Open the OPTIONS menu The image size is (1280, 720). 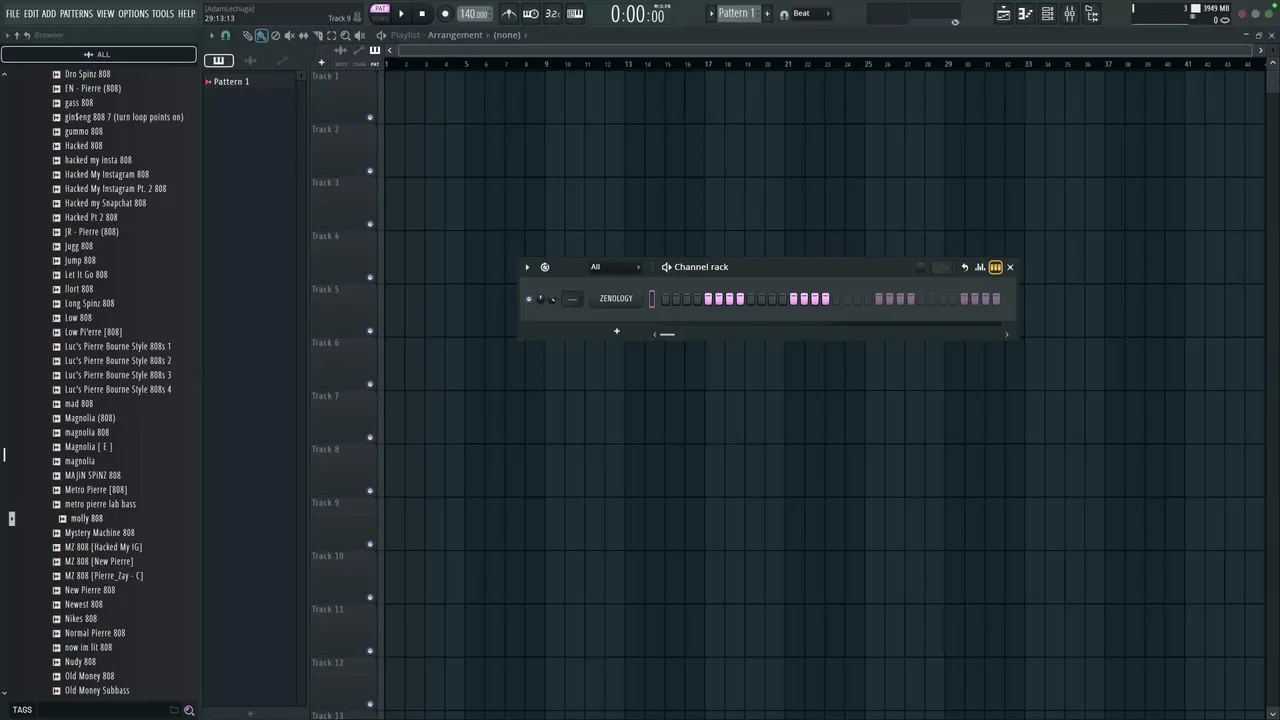[133, 14]
